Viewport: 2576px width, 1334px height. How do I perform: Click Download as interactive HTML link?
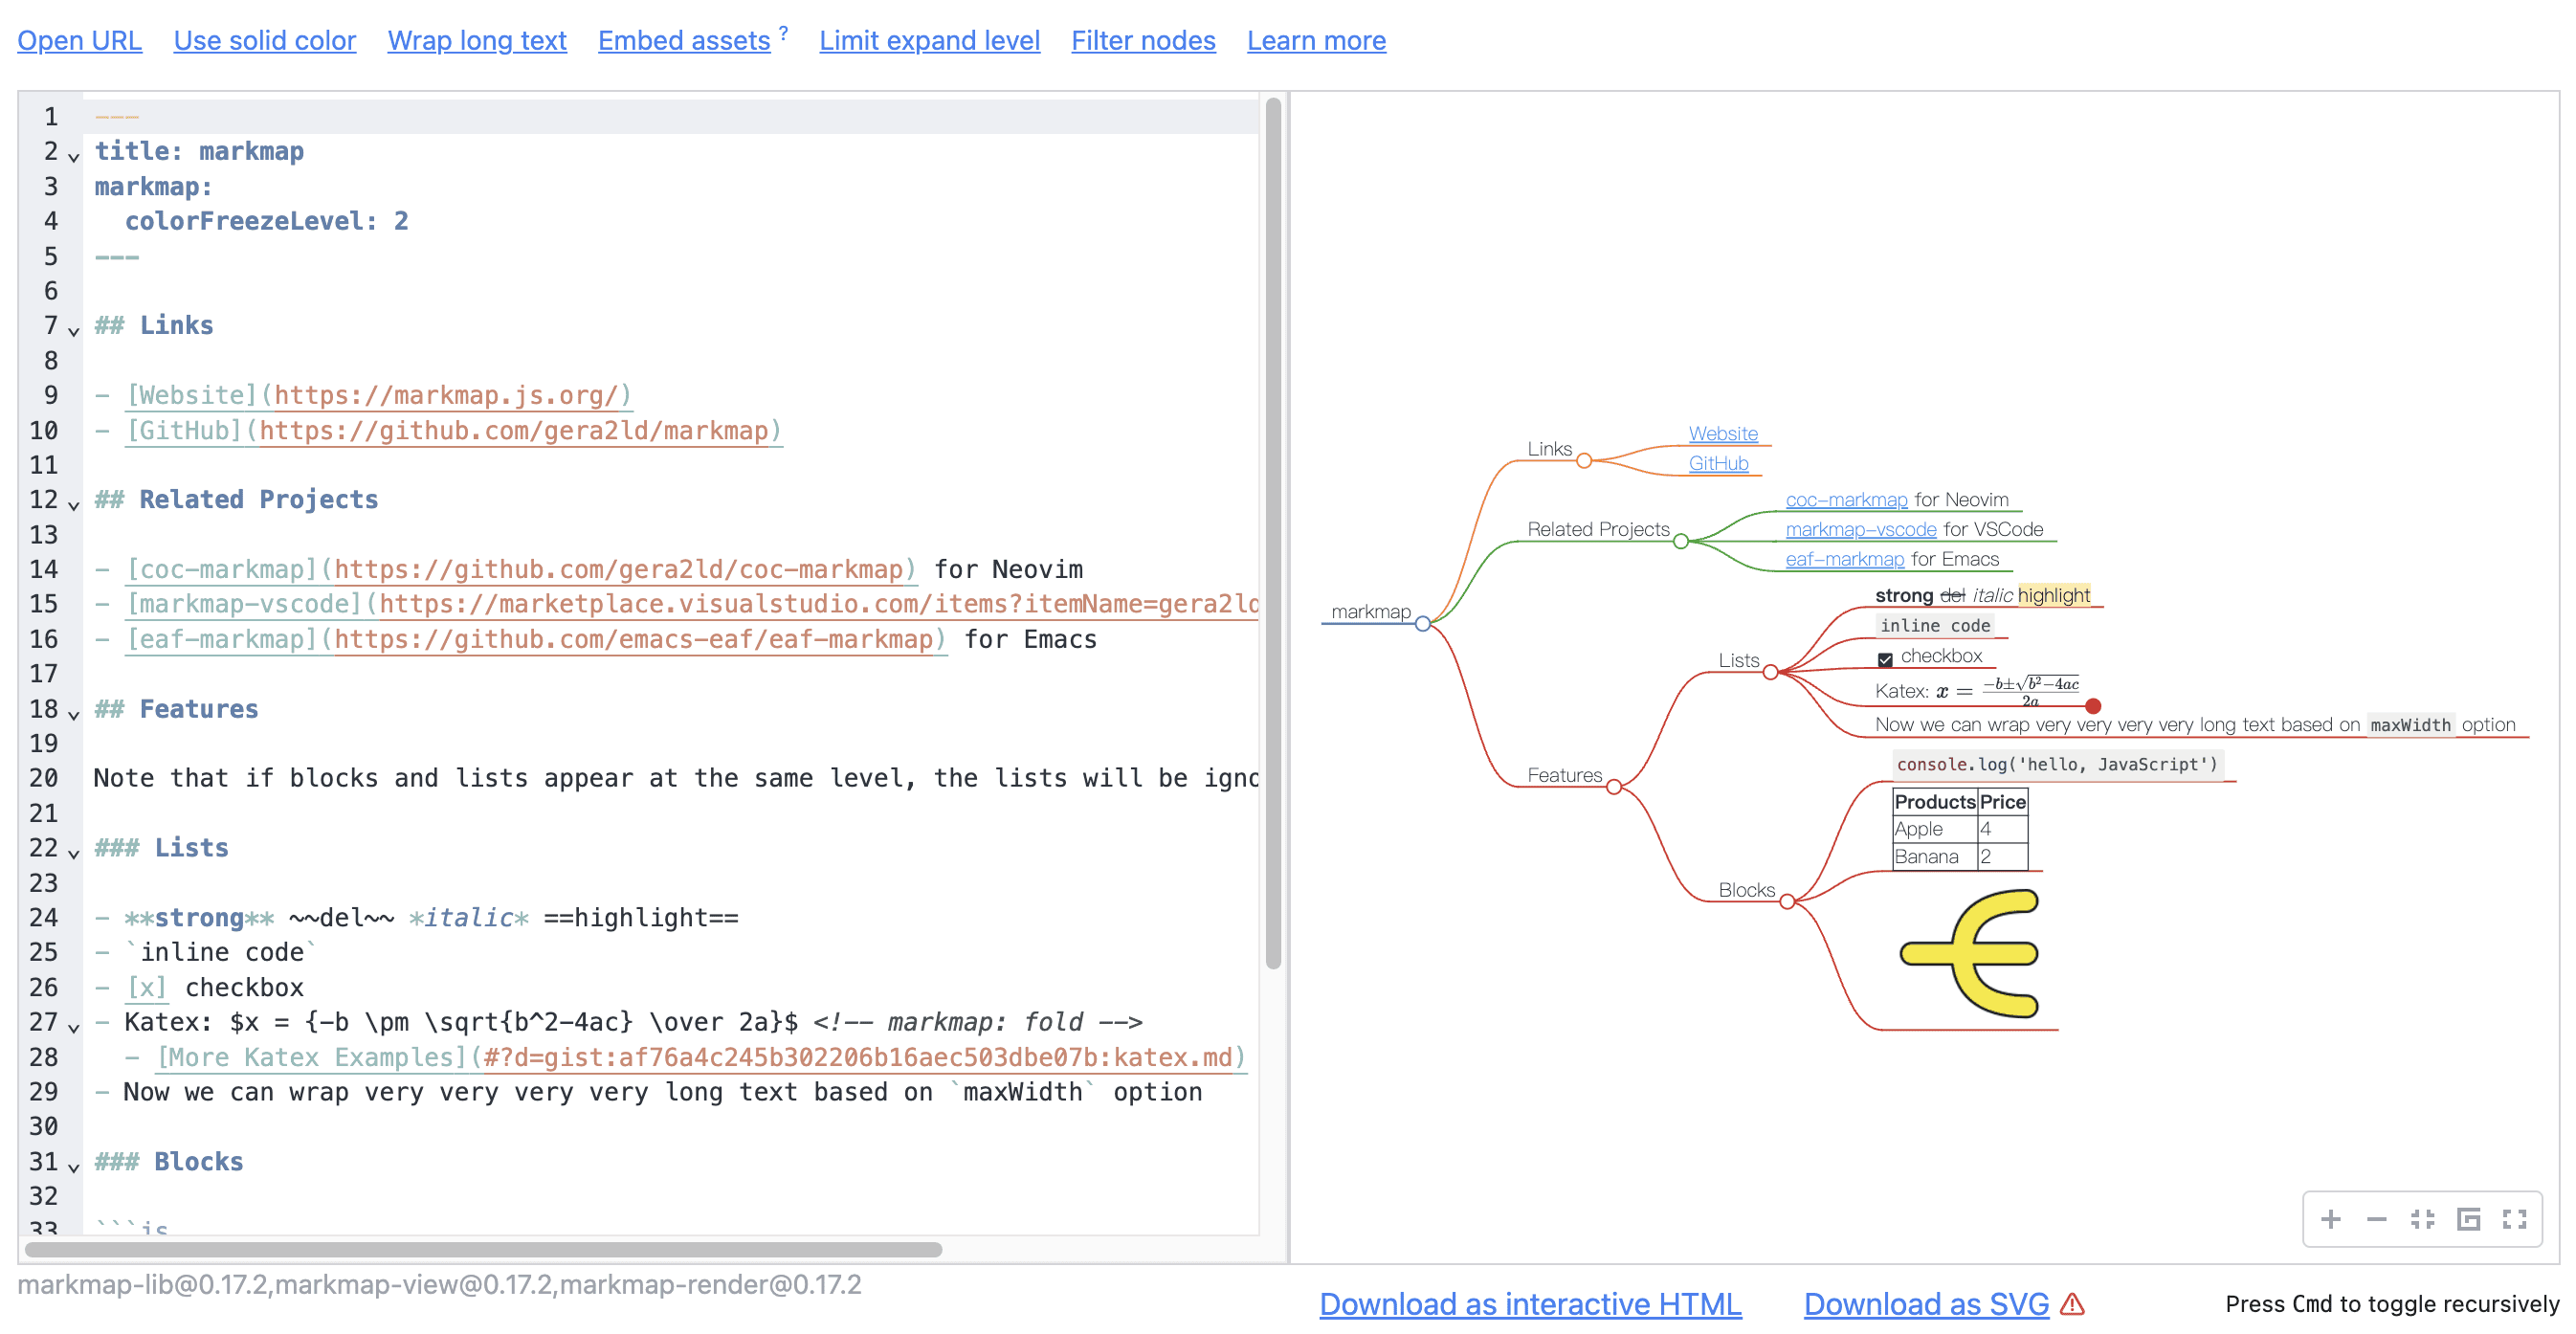point(1529,1304)
